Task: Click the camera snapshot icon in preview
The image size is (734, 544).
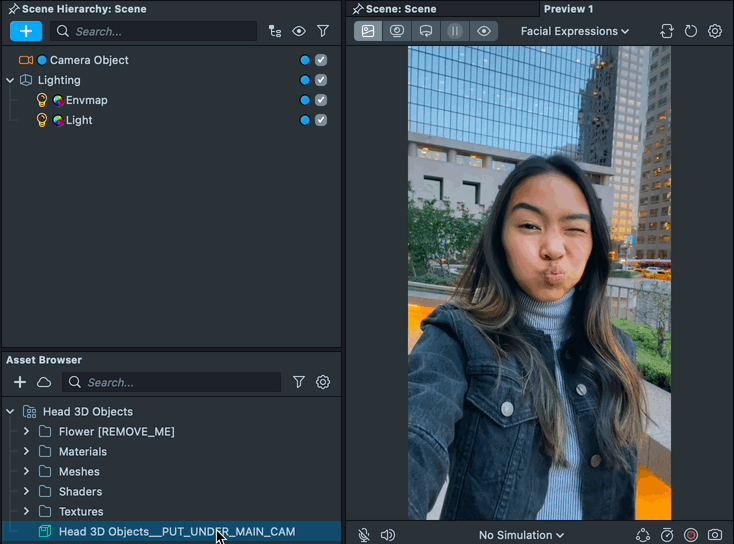Action: click(715, 535)
